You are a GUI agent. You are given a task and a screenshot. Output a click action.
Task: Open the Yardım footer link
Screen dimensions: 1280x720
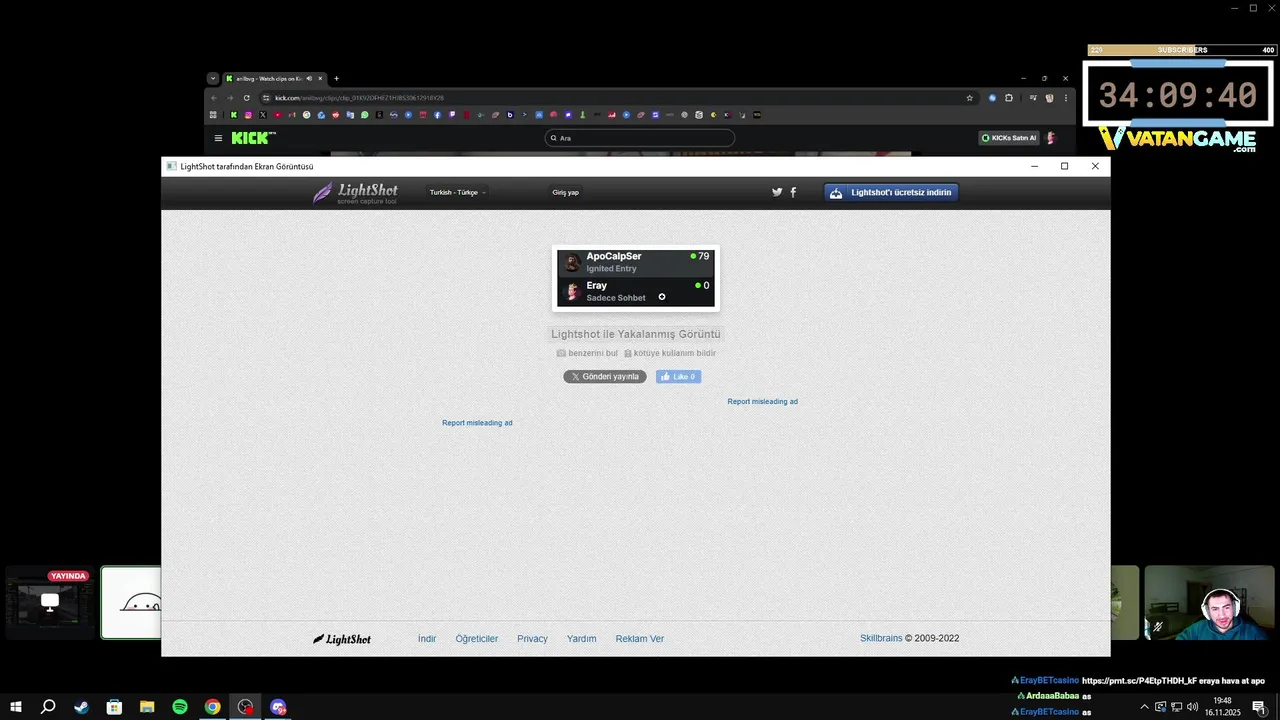581,639
